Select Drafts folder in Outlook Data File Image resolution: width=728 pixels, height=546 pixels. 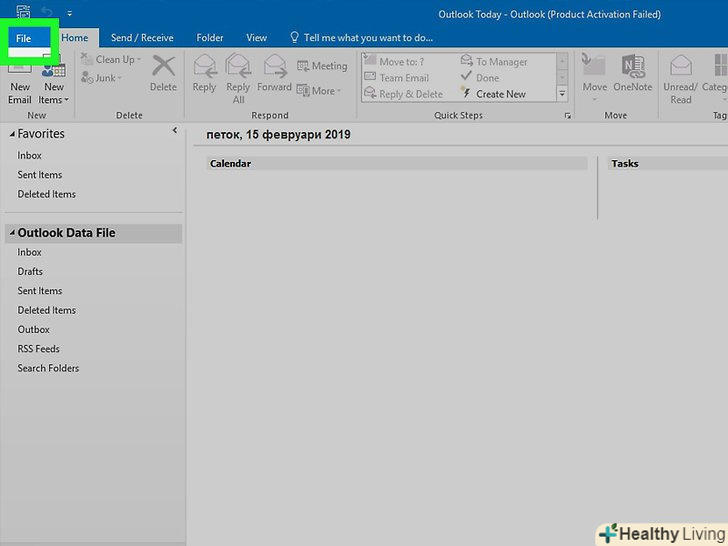coord(30,272)
